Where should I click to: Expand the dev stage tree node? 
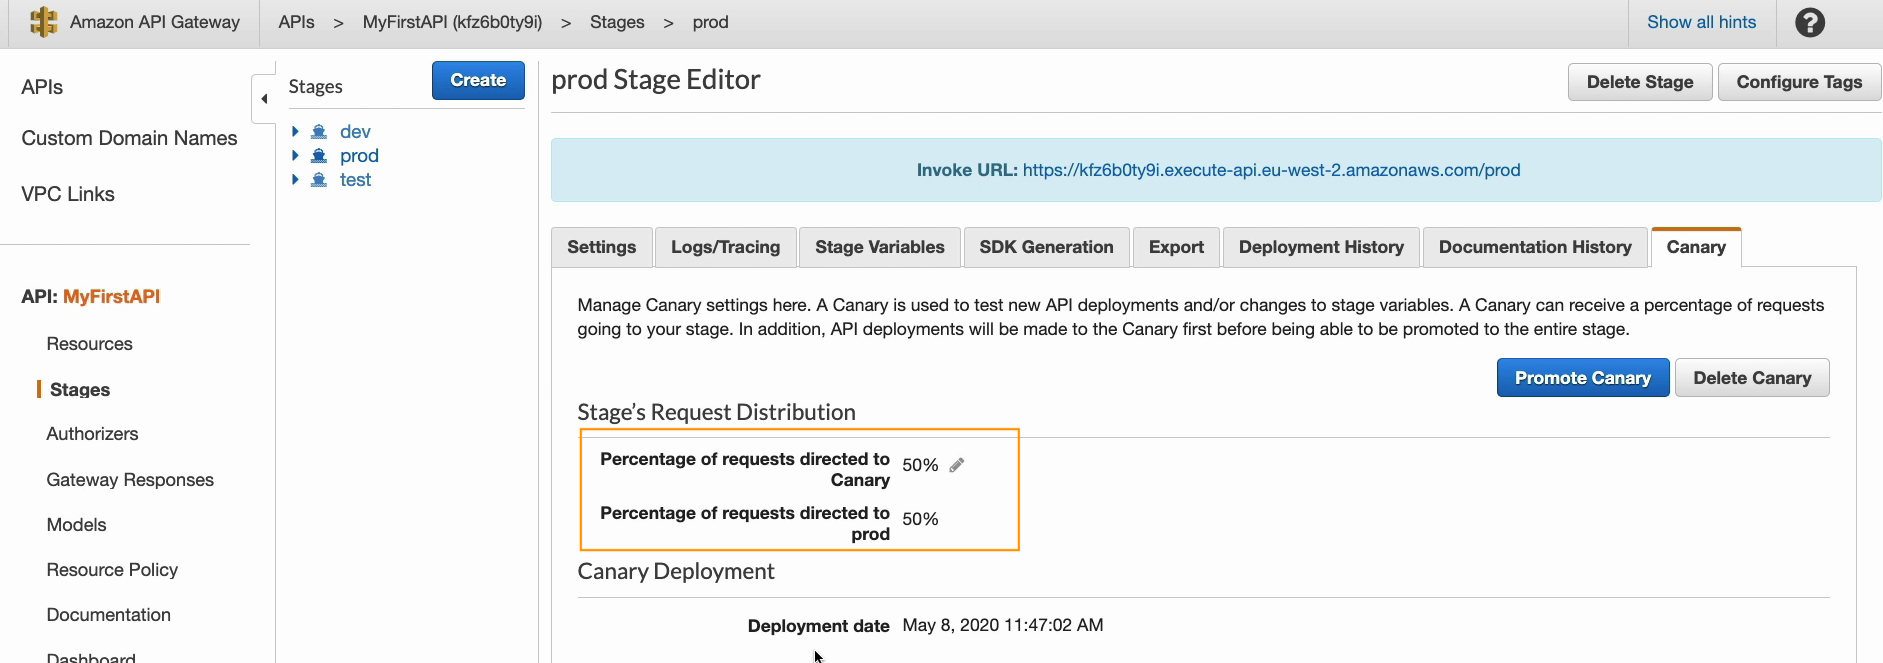tap(295, 131)
